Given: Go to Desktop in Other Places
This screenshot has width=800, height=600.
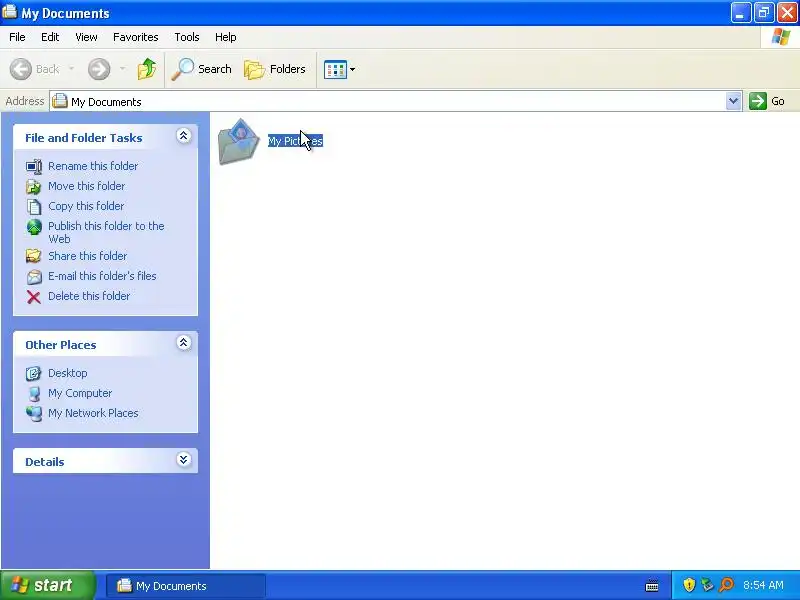Looking at the screenshot, I should tap(67, 373).
